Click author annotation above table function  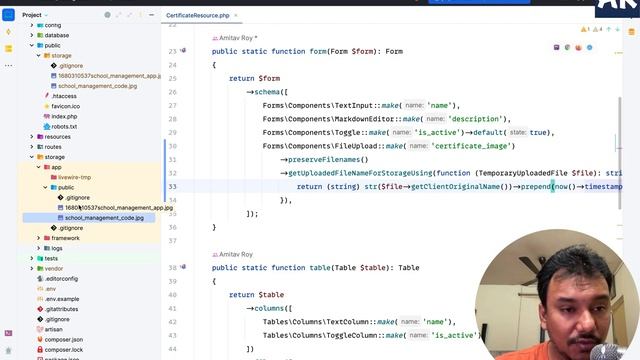pyautogui.click(x=233, y=254)
